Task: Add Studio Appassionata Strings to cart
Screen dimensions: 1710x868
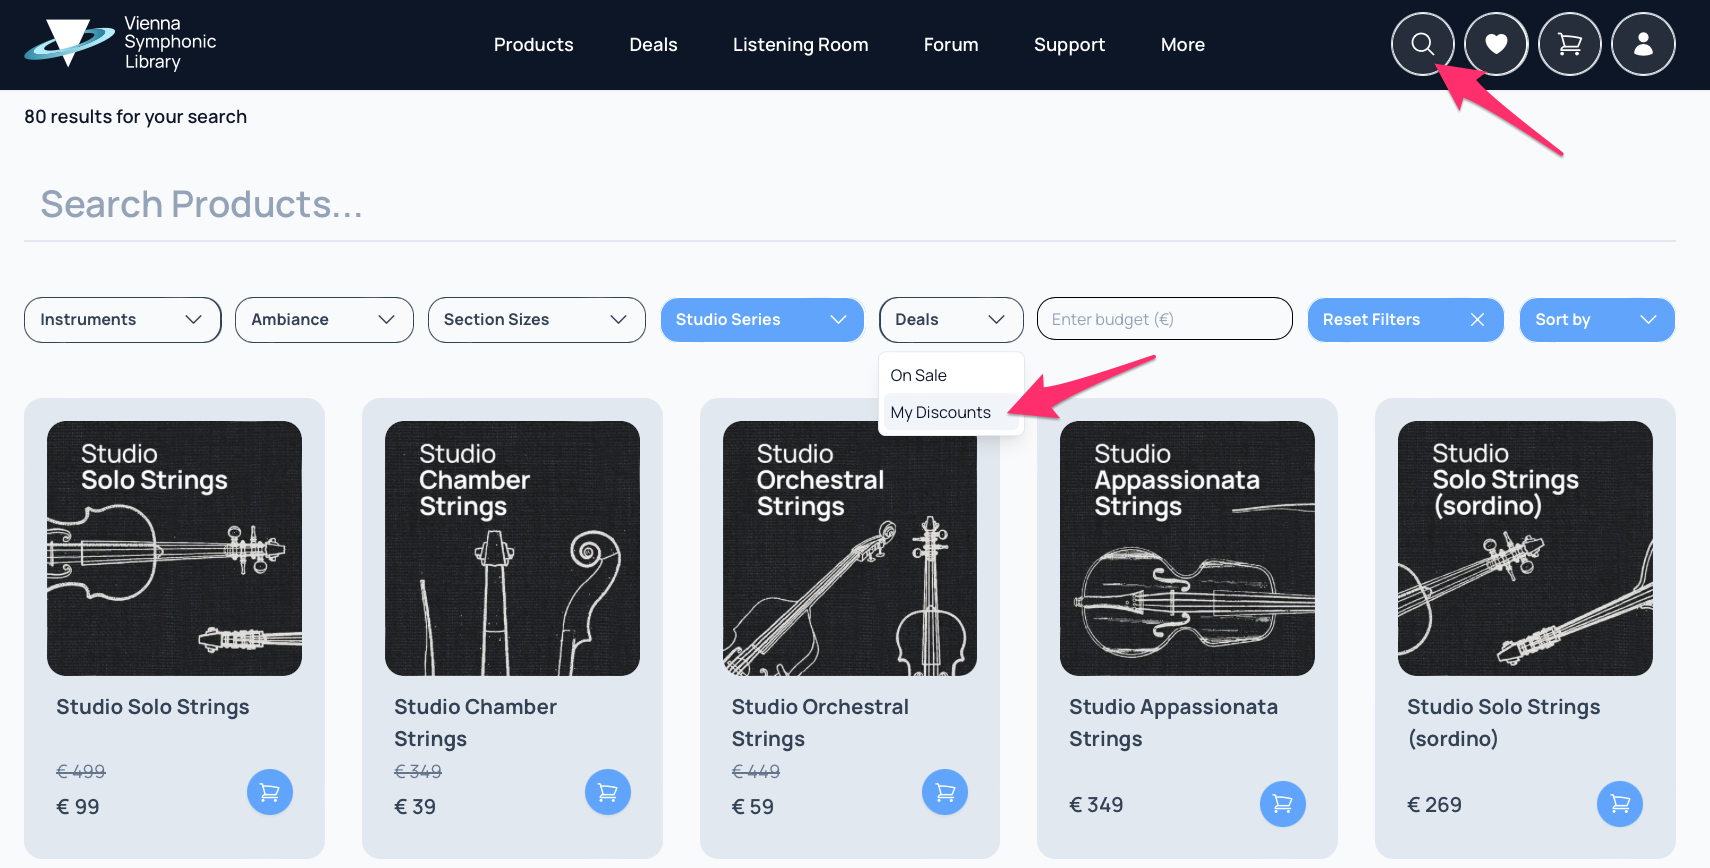Action: coord(1283,804)
